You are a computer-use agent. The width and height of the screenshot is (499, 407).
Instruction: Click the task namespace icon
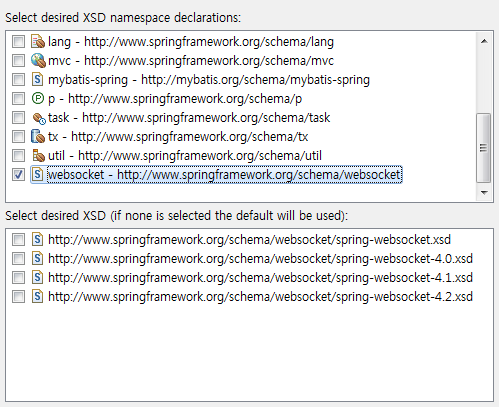point(39,118)
